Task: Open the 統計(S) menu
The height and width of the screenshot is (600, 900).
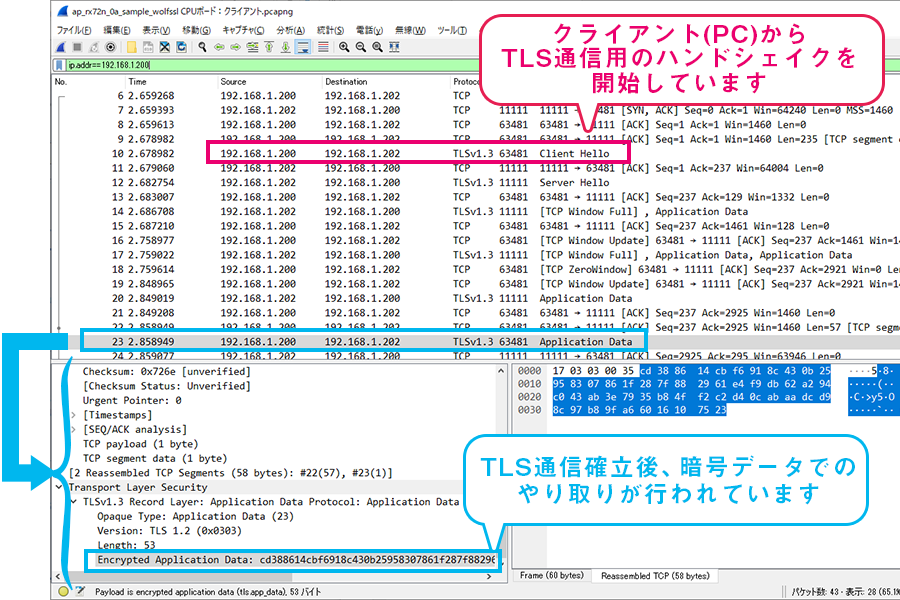Action: click(x=330, y=30)
